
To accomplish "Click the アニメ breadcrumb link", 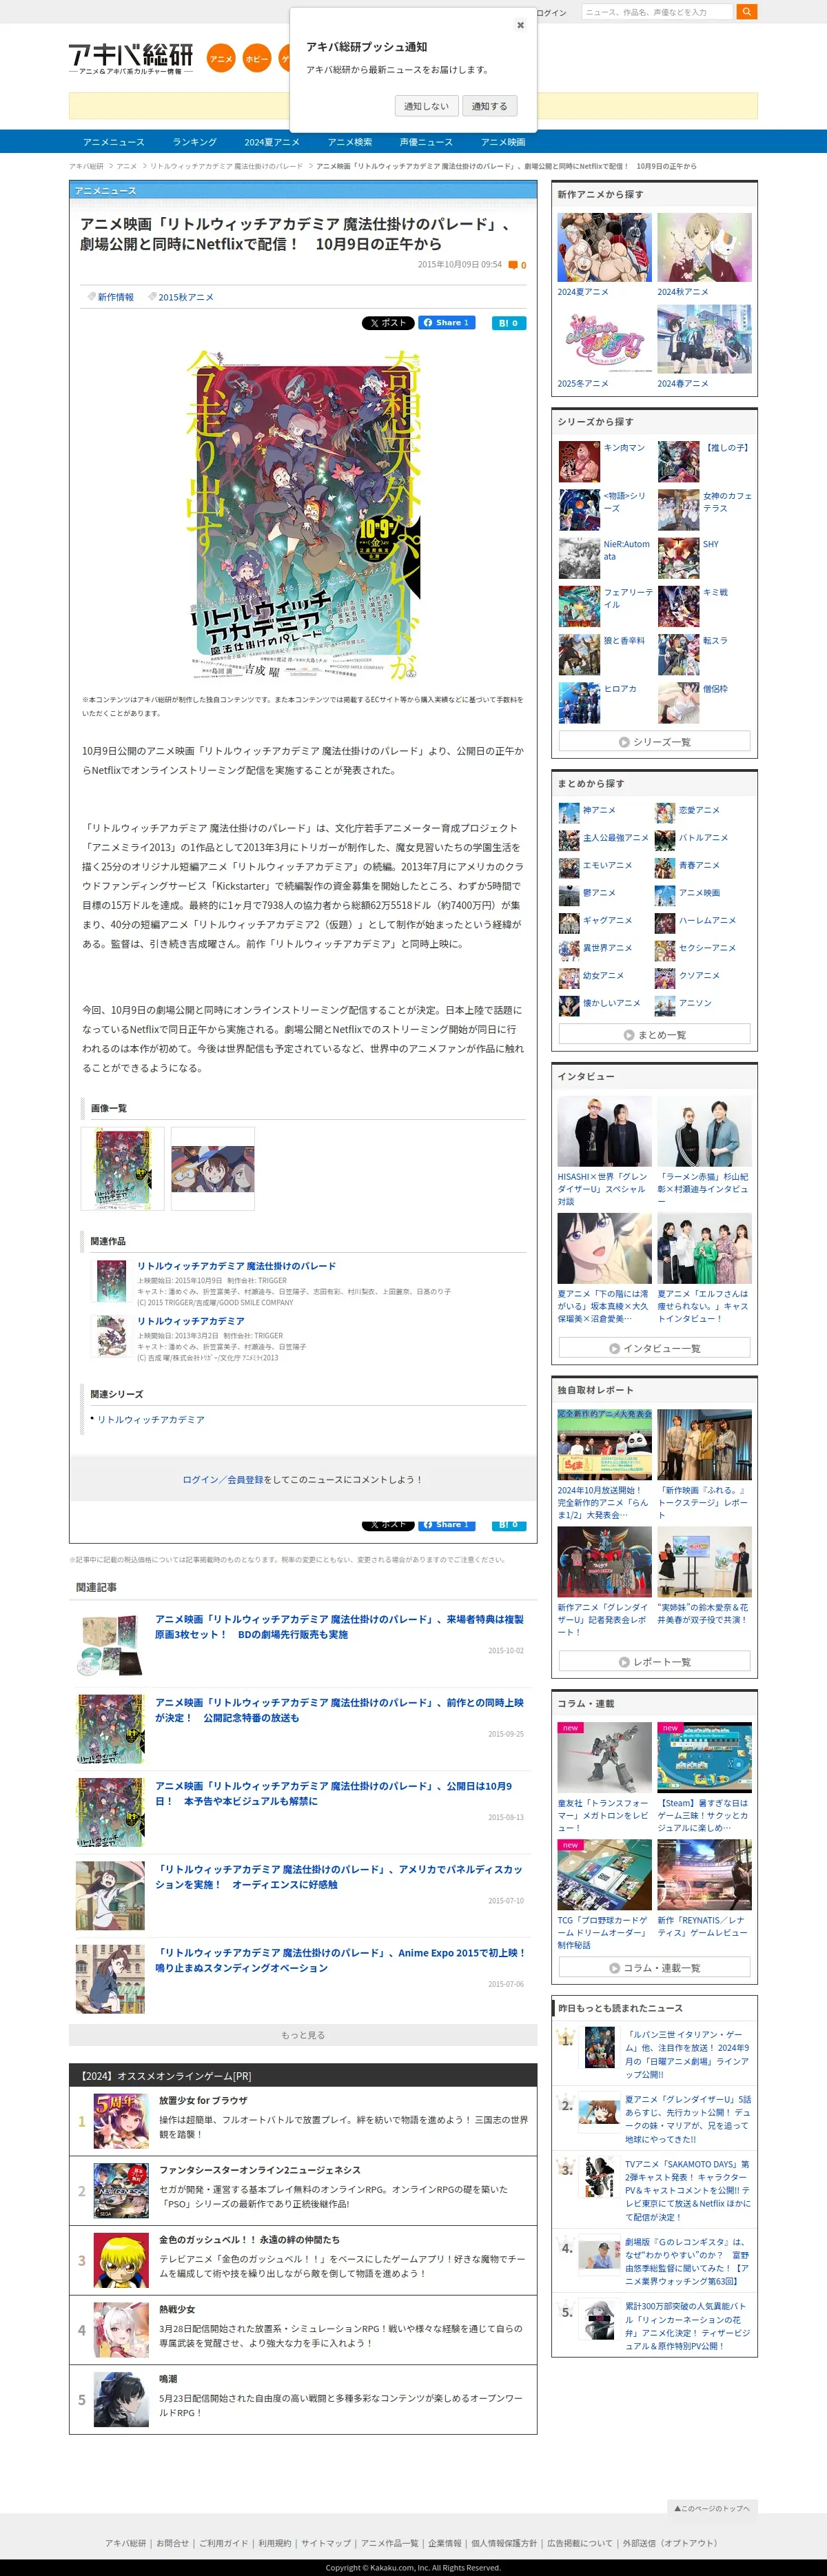I will (126, 166).
